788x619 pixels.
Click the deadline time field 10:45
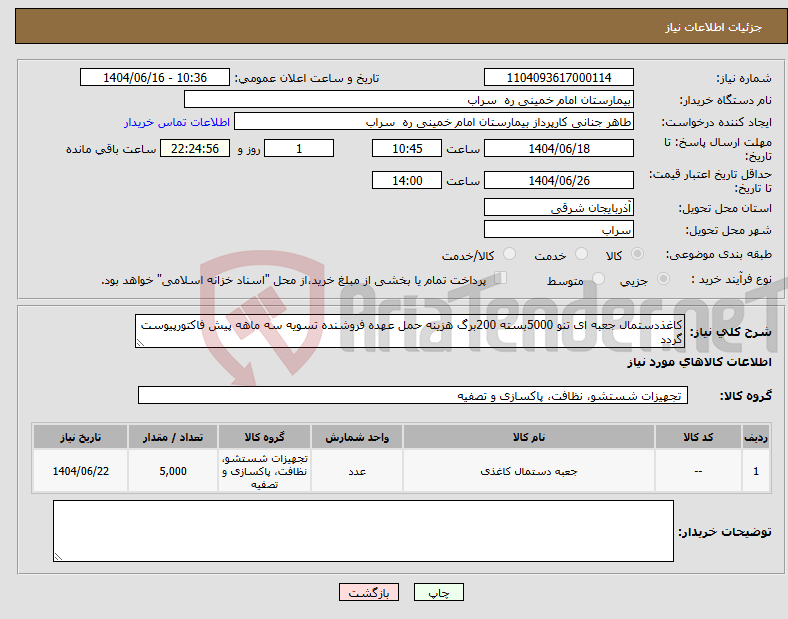click(407, 148)
